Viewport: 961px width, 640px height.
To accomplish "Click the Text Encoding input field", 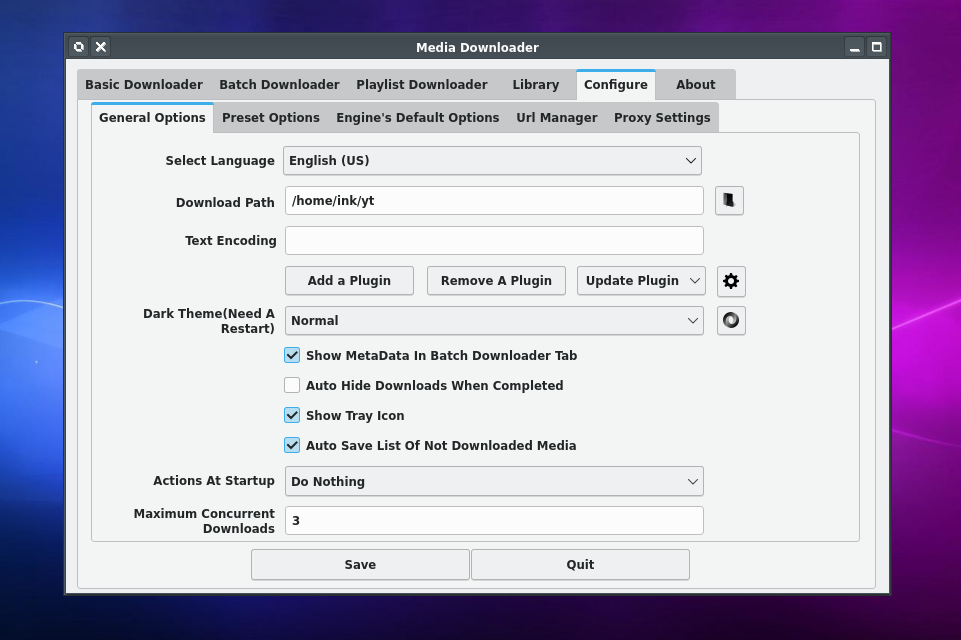I will pos(494,240).
